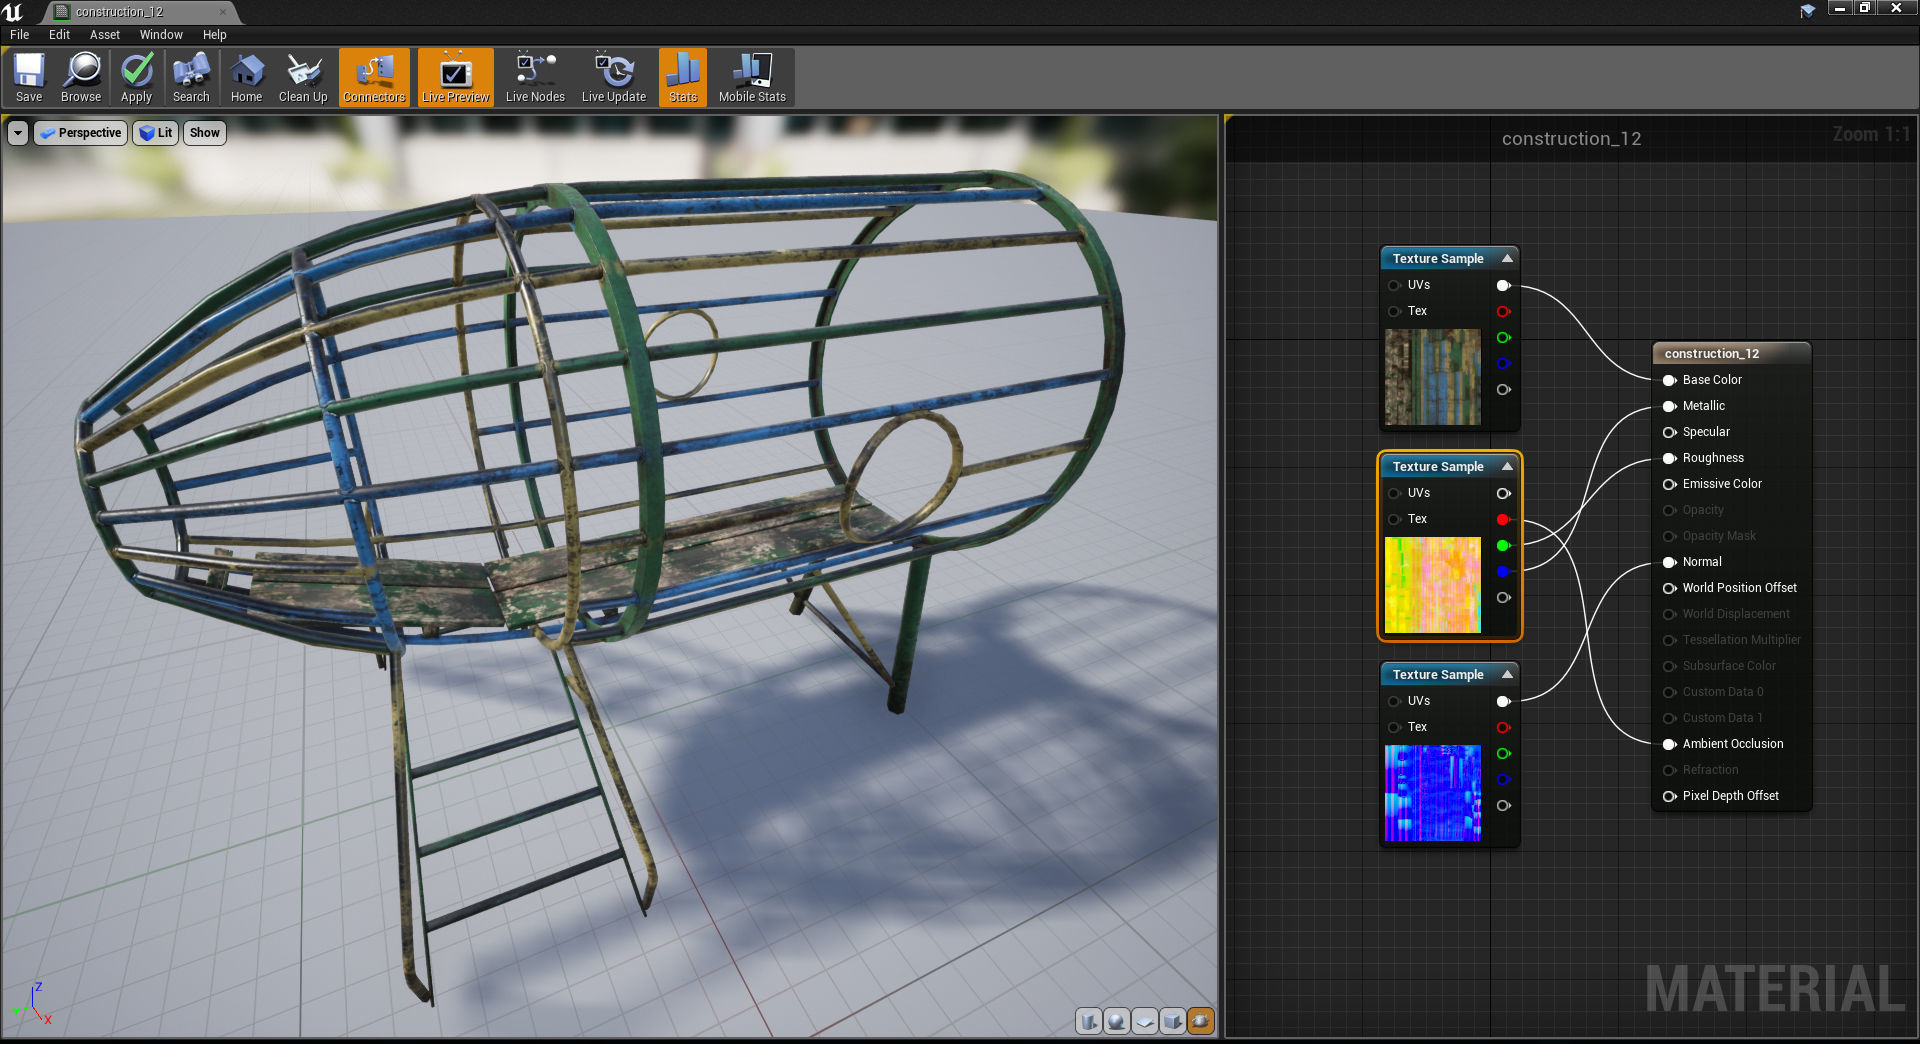Screen dimensions: 1920x1044
Task: Toggle the Live Nodes option
Action: [x=535, y=77]
